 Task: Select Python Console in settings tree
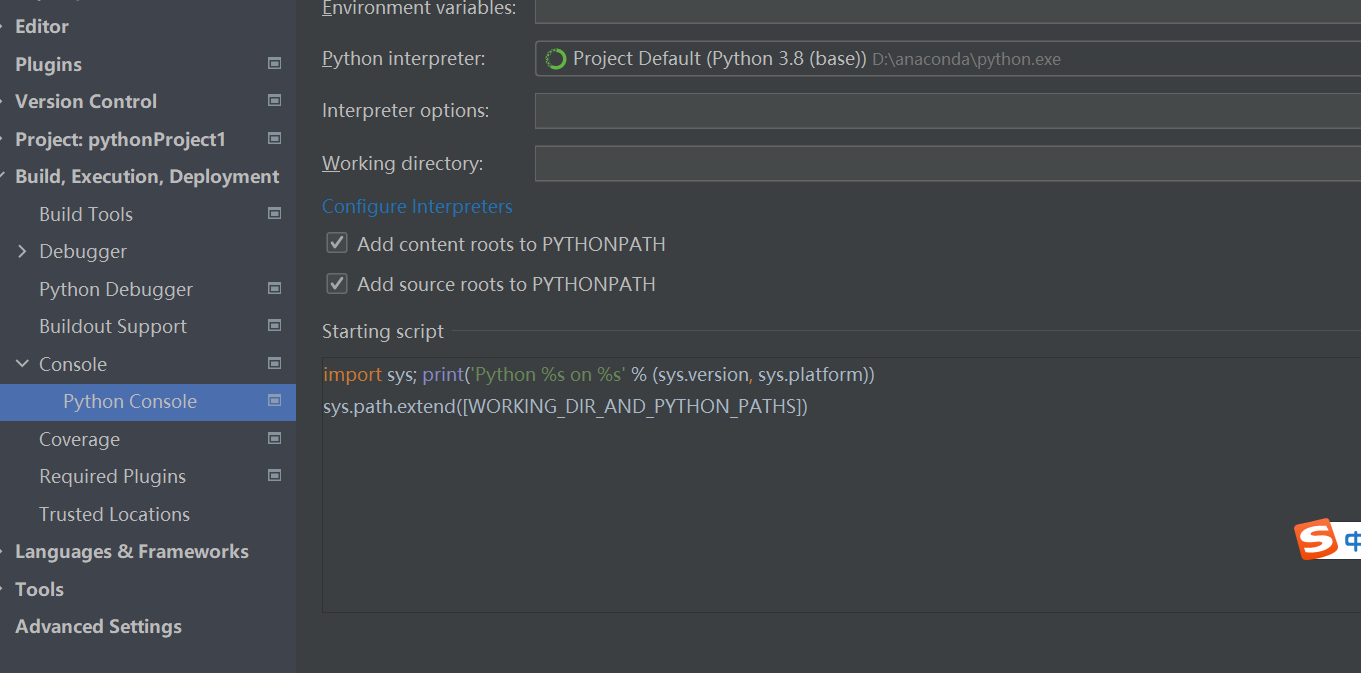(x=130, y=401)
